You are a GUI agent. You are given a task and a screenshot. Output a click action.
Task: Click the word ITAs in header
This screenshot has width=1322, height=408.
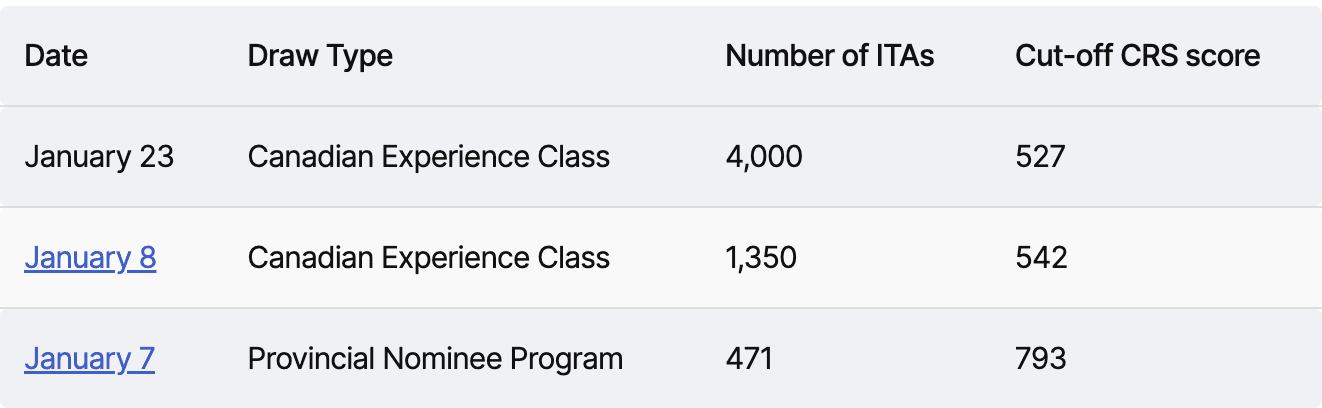(905, 56)
